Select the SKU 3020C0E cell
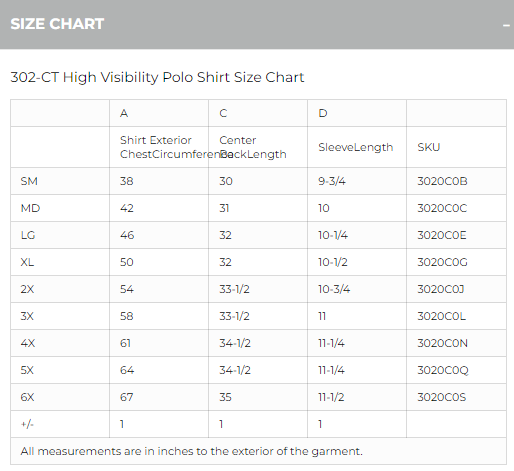Image resolution: width=514 pixels, height=471 pixels. (456, 235)
